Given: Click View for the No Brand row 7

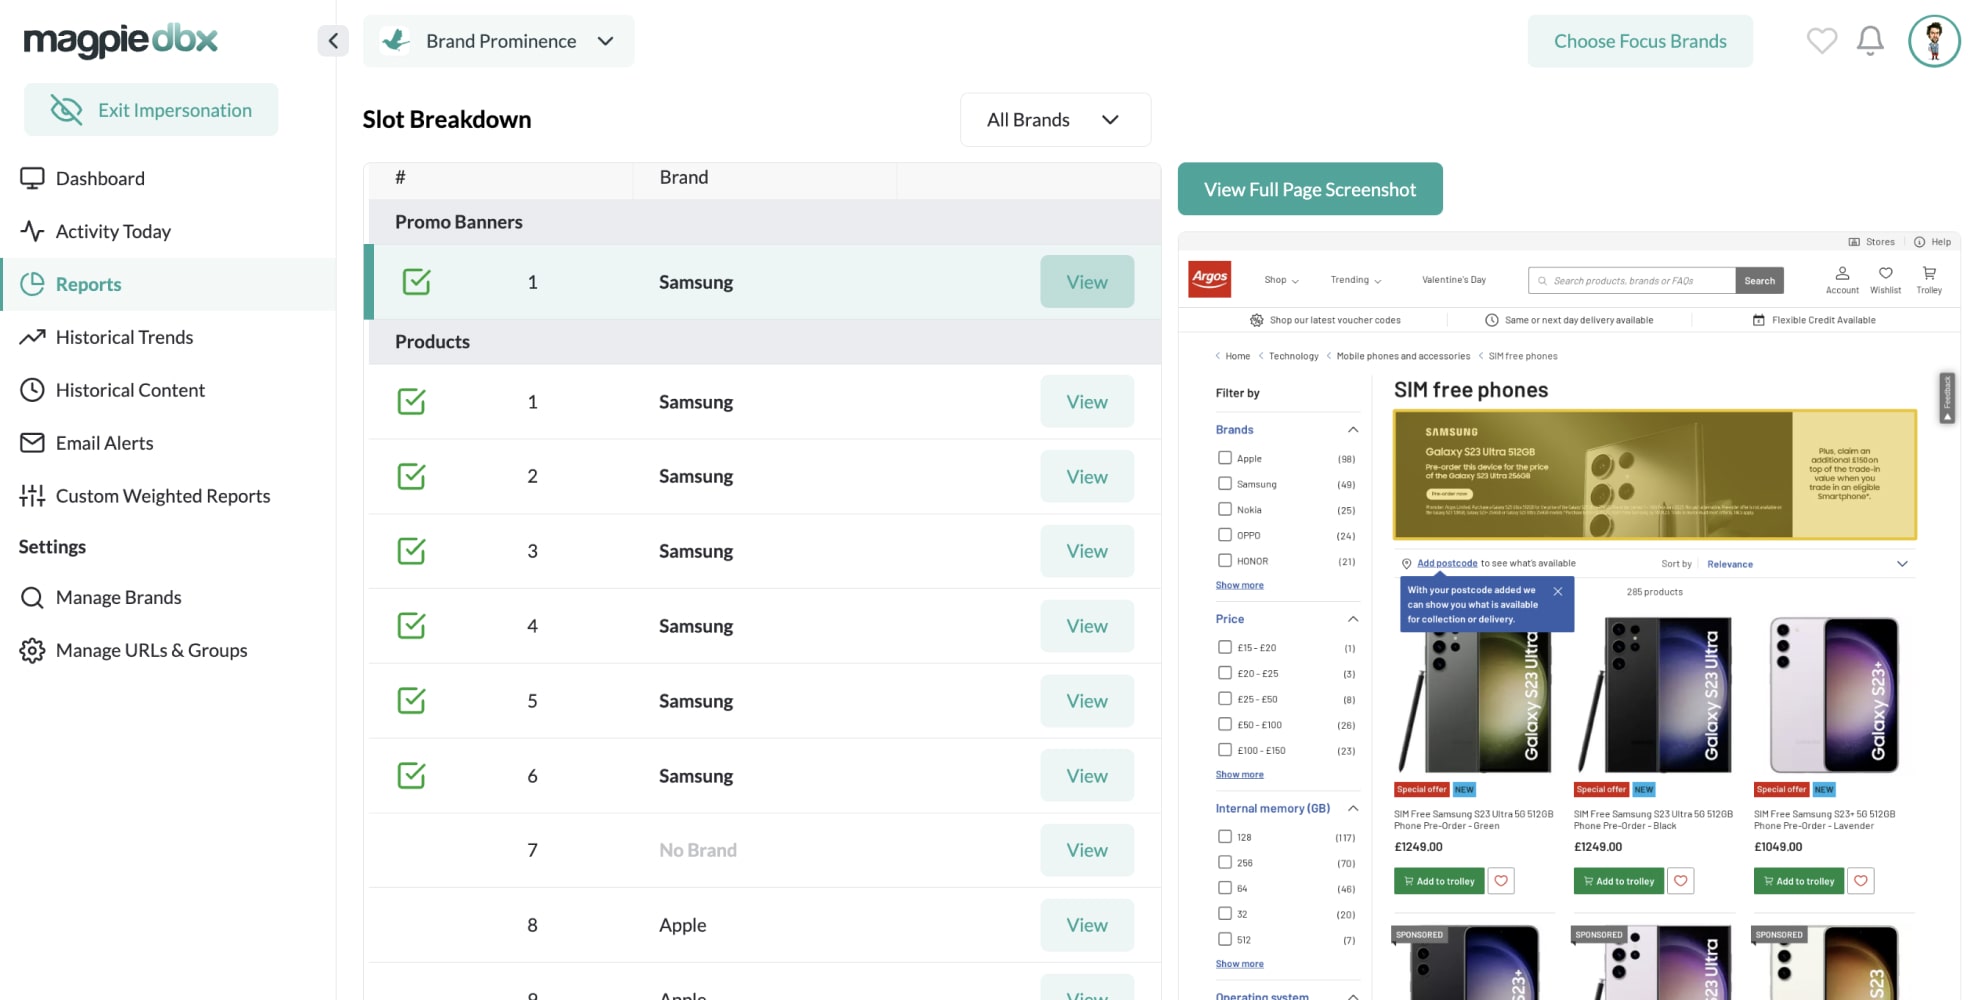Looking at the screenshot, I should (1087, 850).
